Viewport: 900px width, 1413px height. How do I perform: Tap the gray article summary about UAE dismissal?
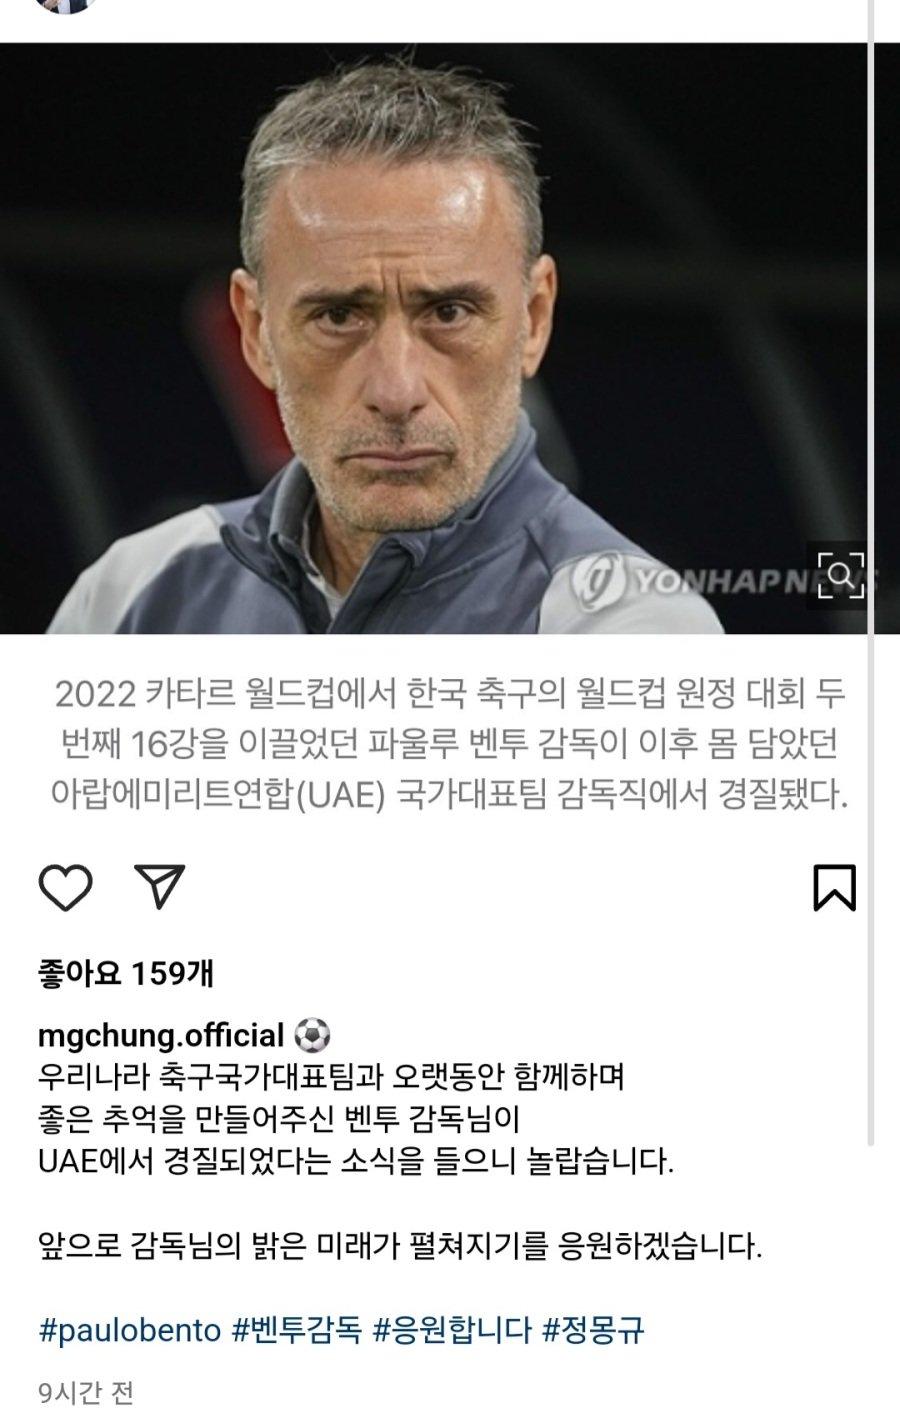[x=450, y=744]
